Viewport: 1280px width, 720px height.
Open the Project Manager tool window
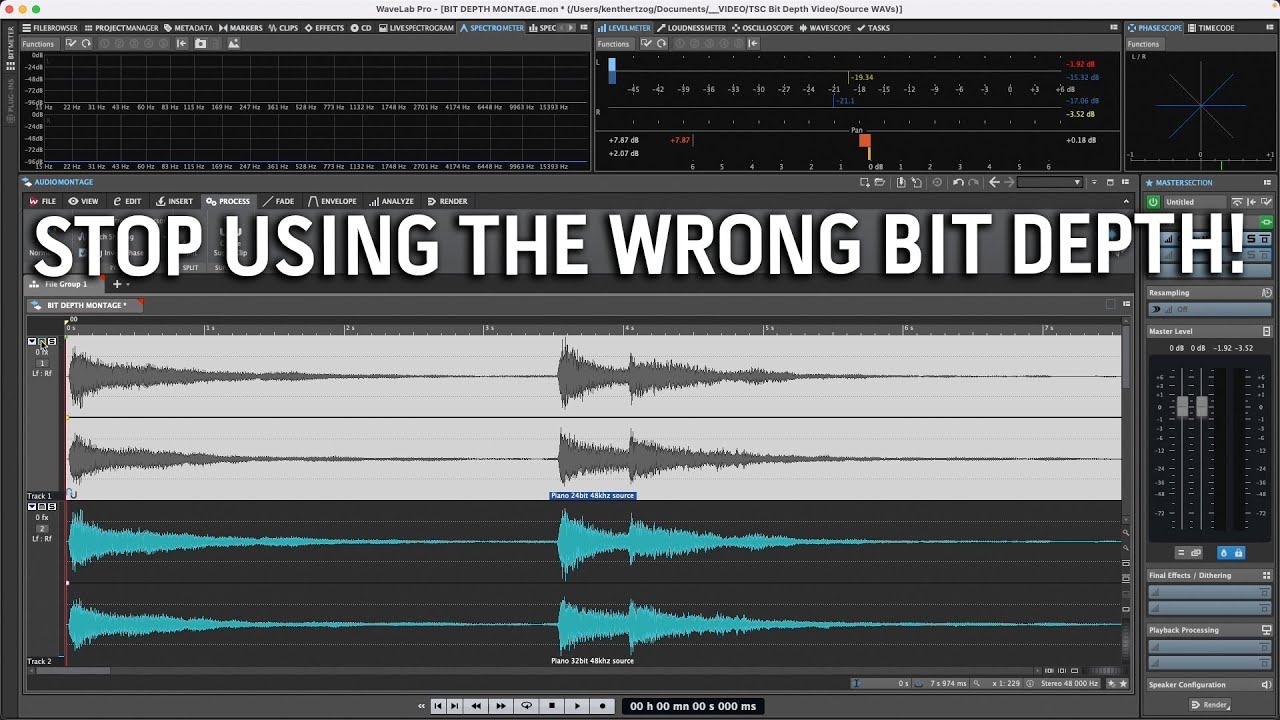coord(122,28)
